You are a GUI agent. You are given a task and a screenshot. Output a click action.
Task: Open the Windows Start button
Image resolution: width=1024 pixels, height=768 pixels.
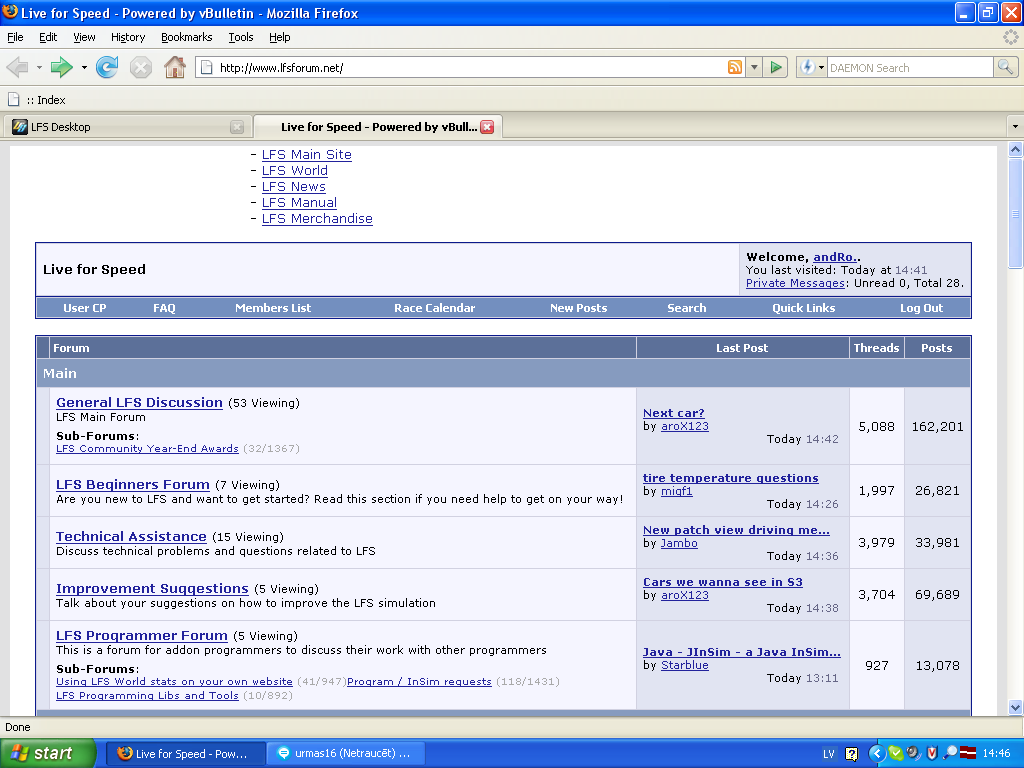click(48, 753)
